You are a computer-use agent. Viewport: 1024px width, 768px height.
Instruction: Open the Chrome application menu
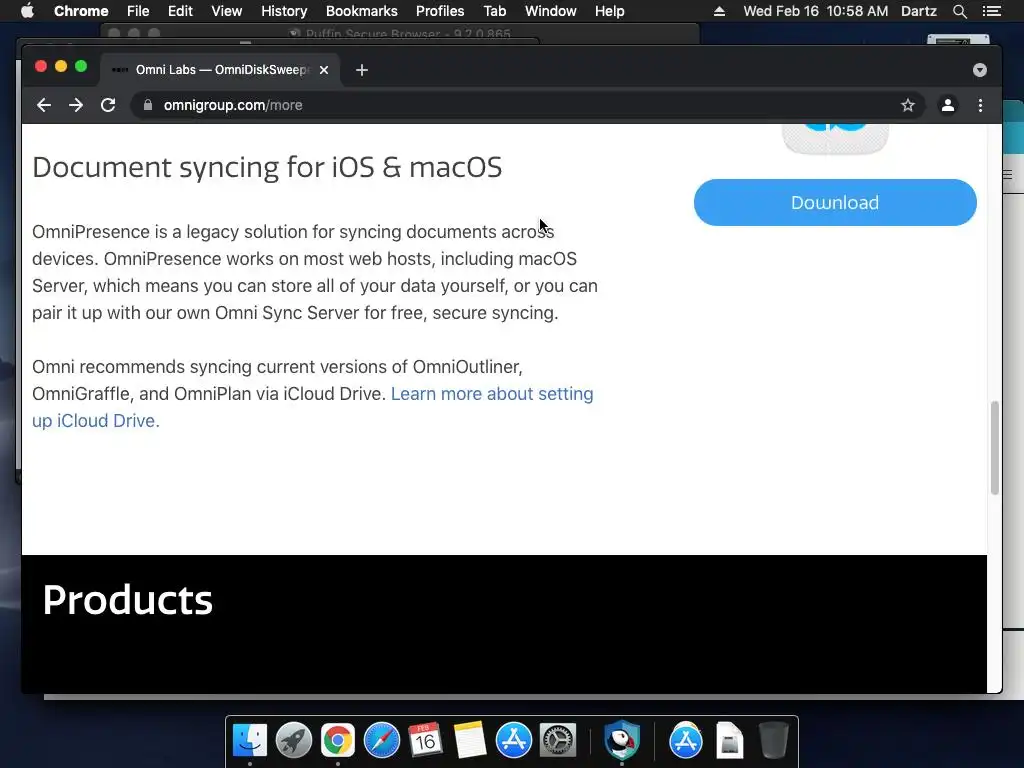(81, 11)
